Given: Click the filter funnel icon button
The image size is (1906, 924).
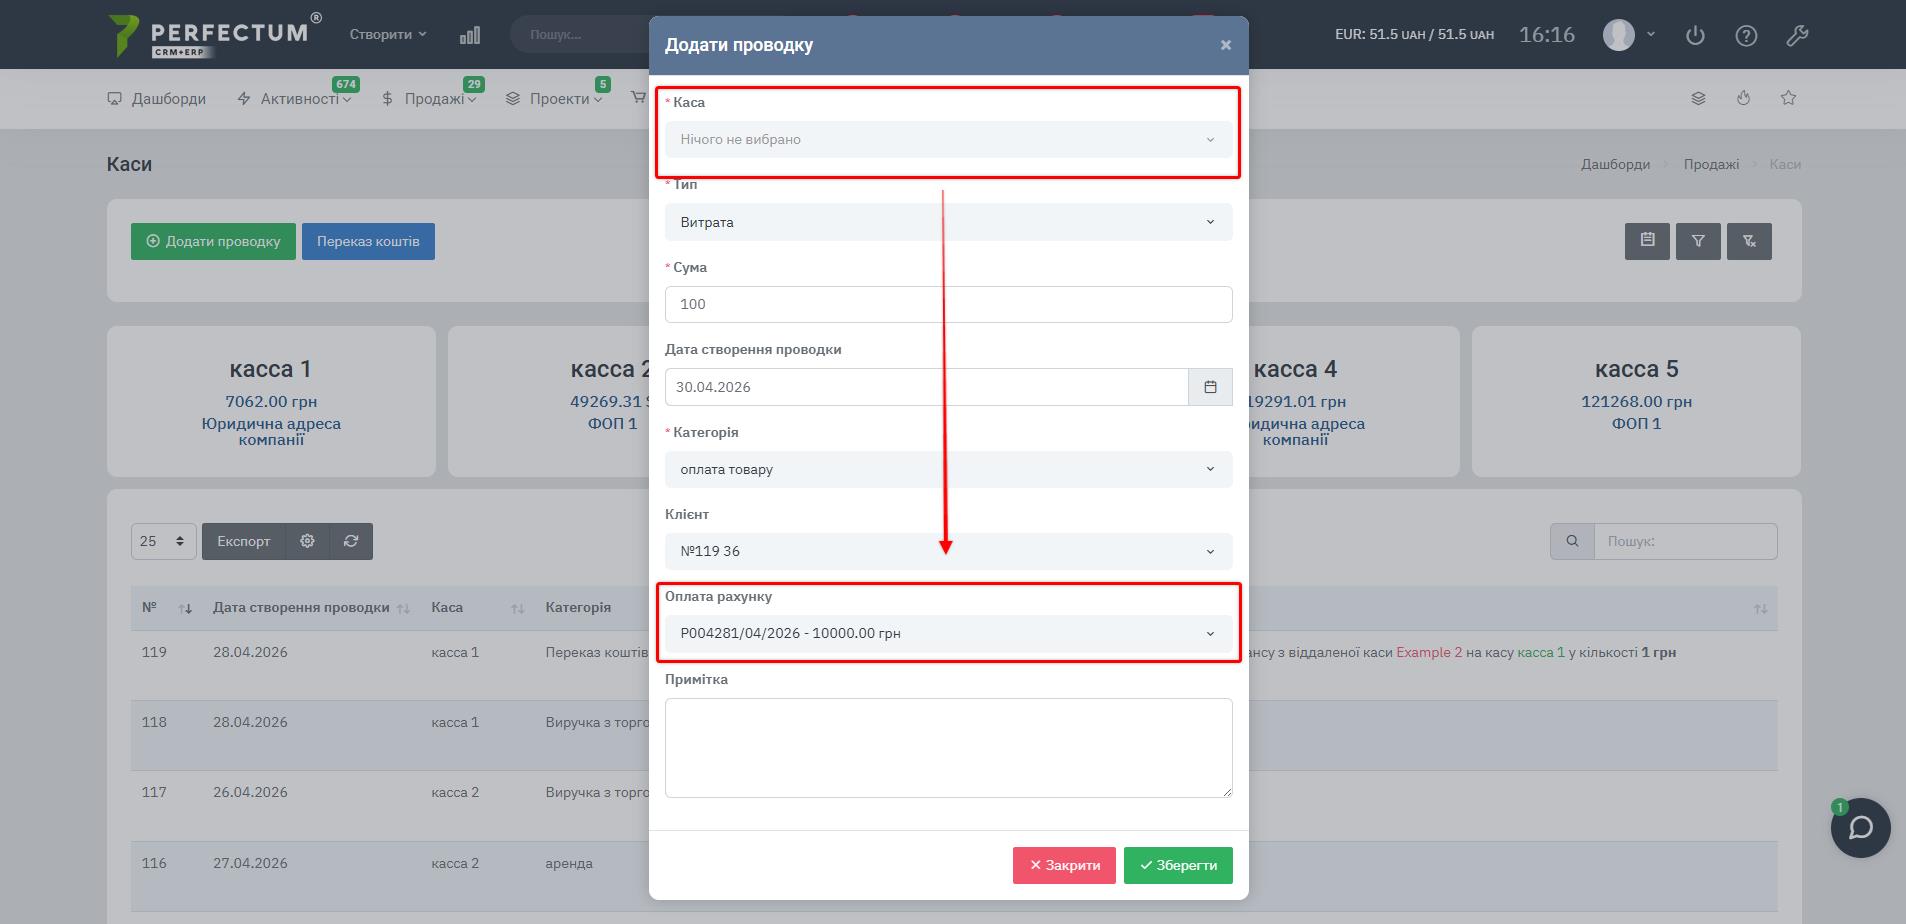Looking at the screenshot, I should point(1698,241).
